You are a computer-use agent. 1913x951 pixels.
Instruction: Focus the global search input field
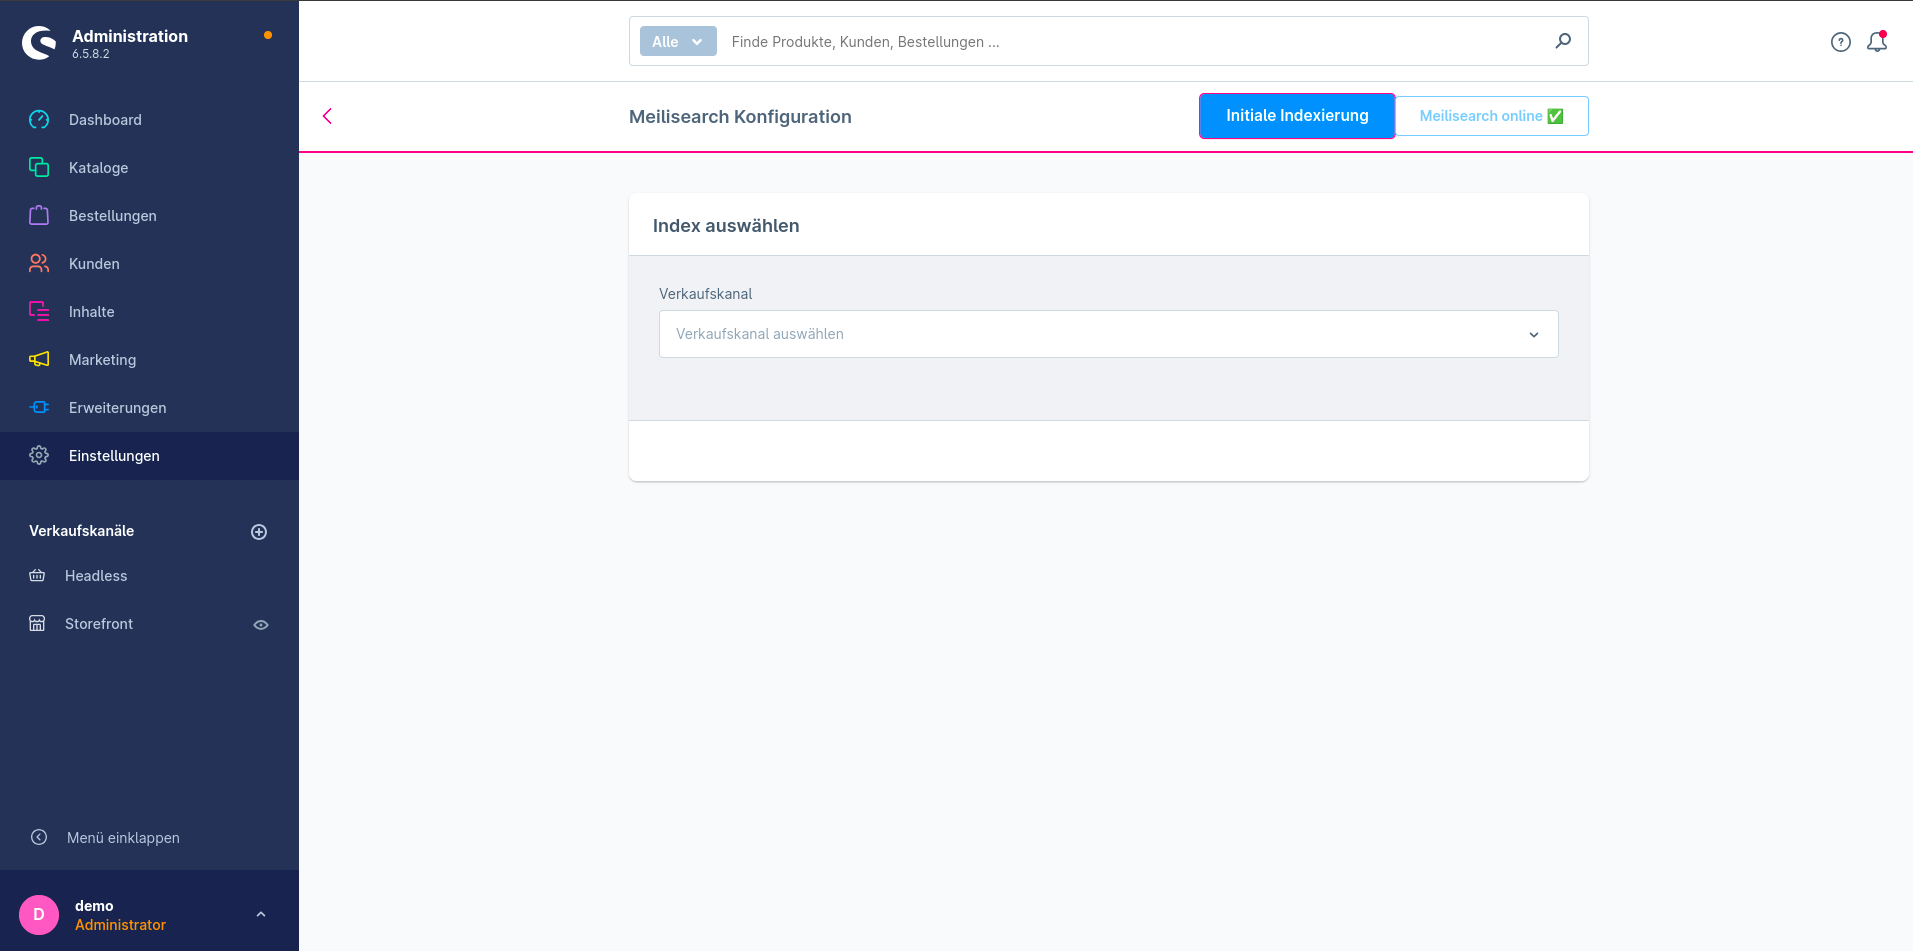(x=1135, y=42)
